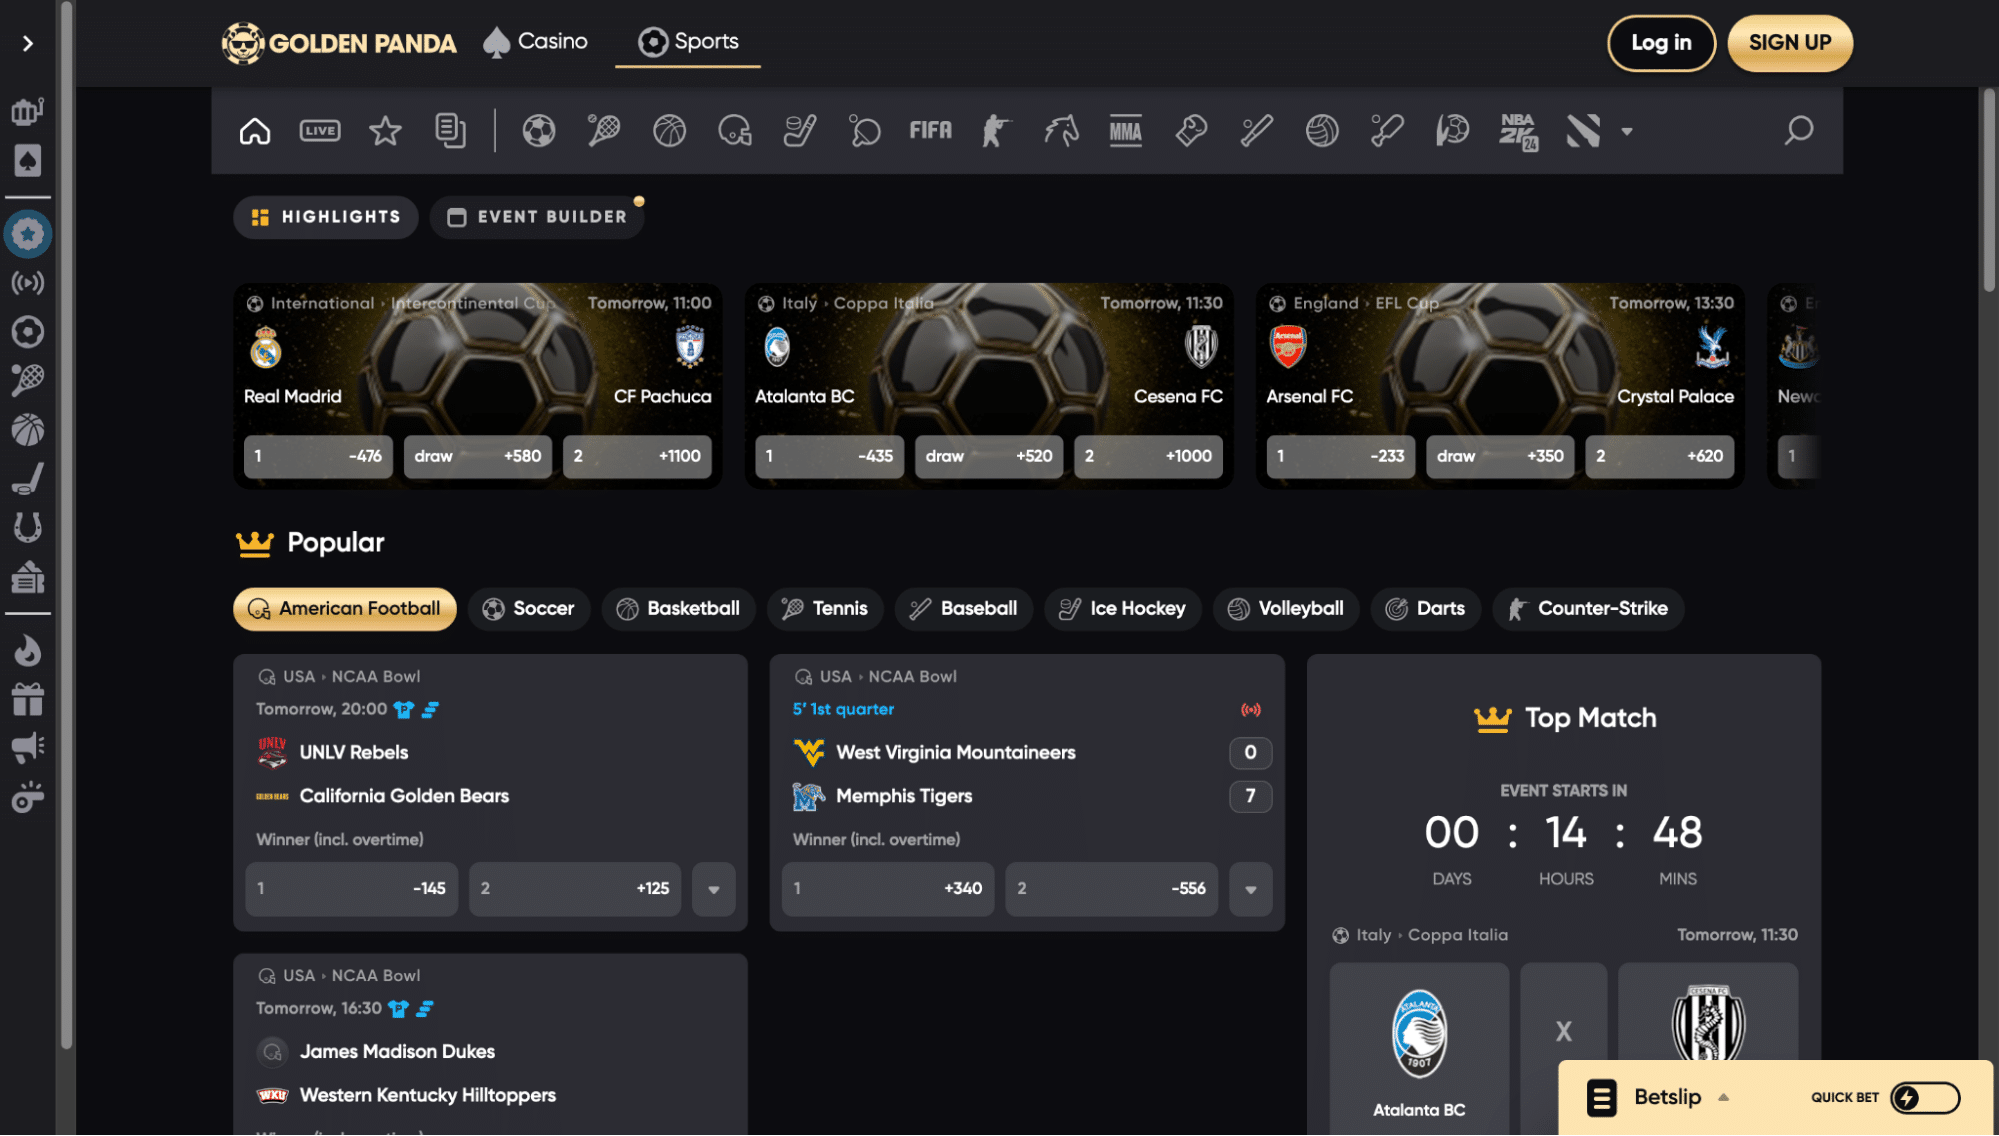This screenshot has height=1136, width=1999.
Task: Expand more markets for UNLV Rebels game
Action: (x=714, y=889)
